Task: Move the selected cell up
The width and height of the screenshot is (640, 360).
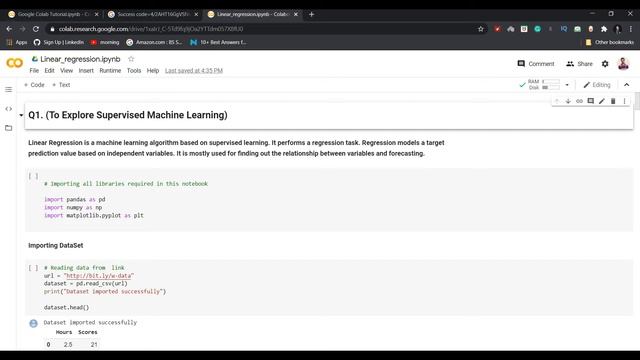Action: click(x=557, y=101)
